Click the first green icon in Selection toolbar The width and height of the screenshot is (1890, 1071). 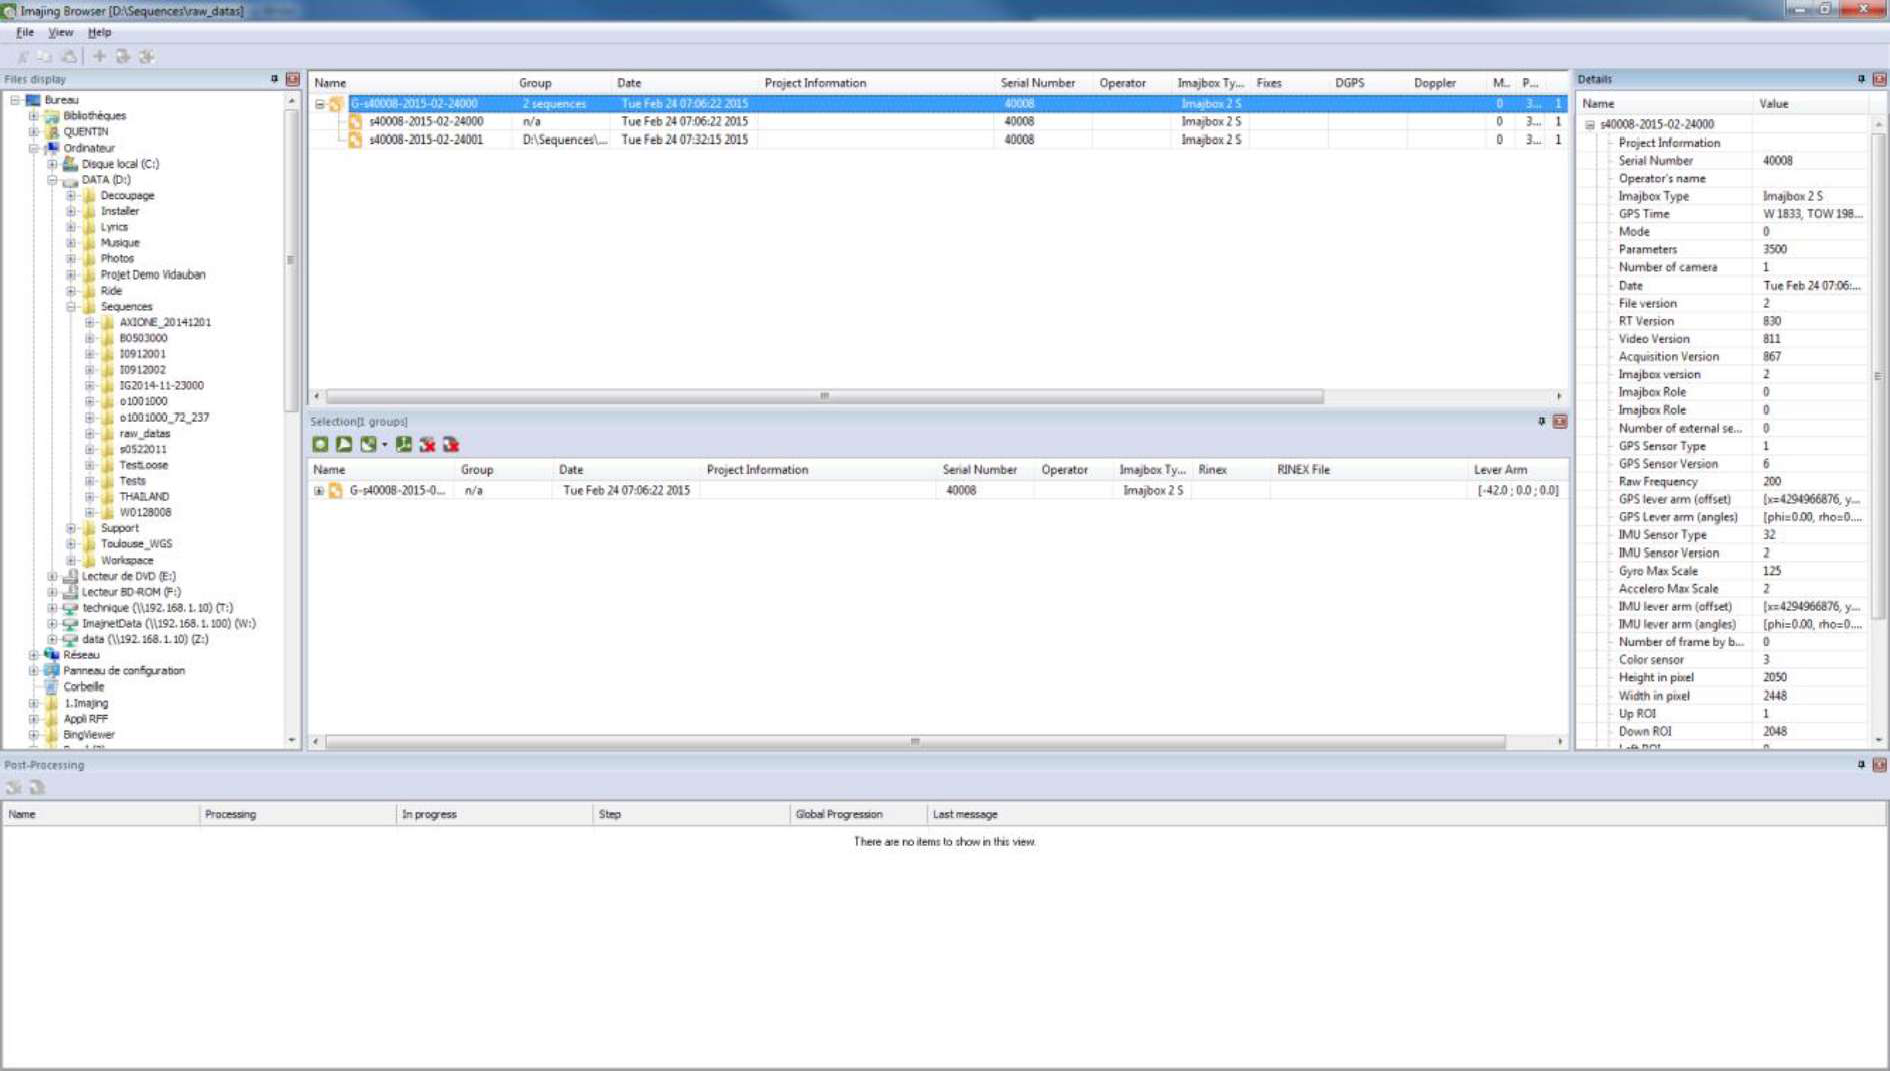(x=320, y=444)
